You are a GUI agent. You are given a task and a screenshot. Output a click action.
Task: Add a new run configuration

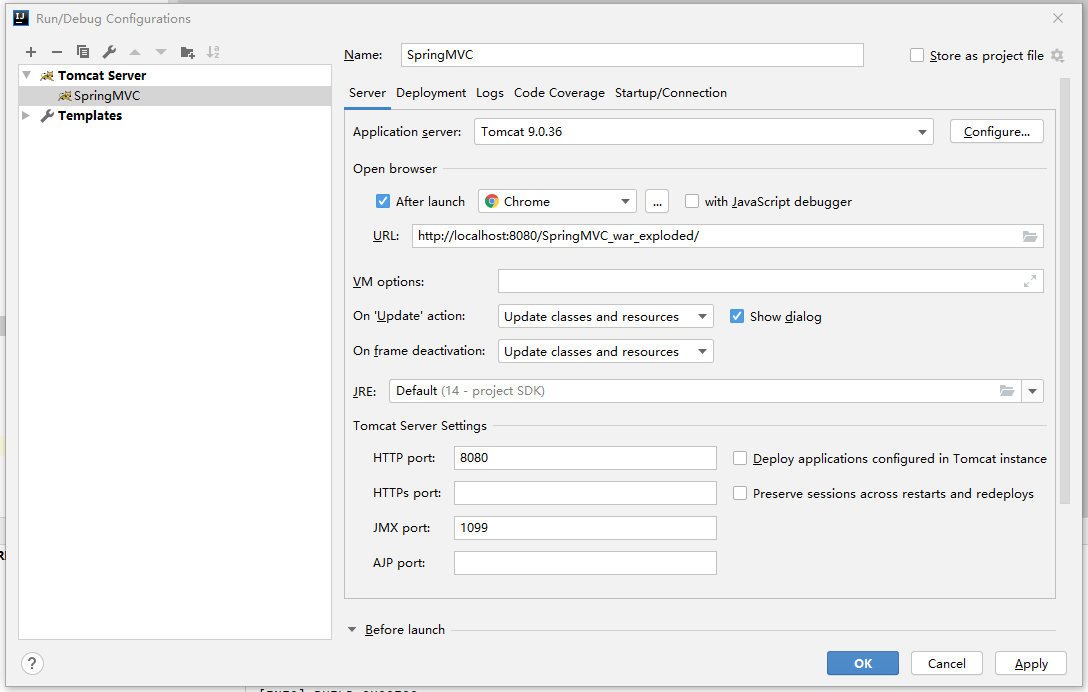pos(31,52)
